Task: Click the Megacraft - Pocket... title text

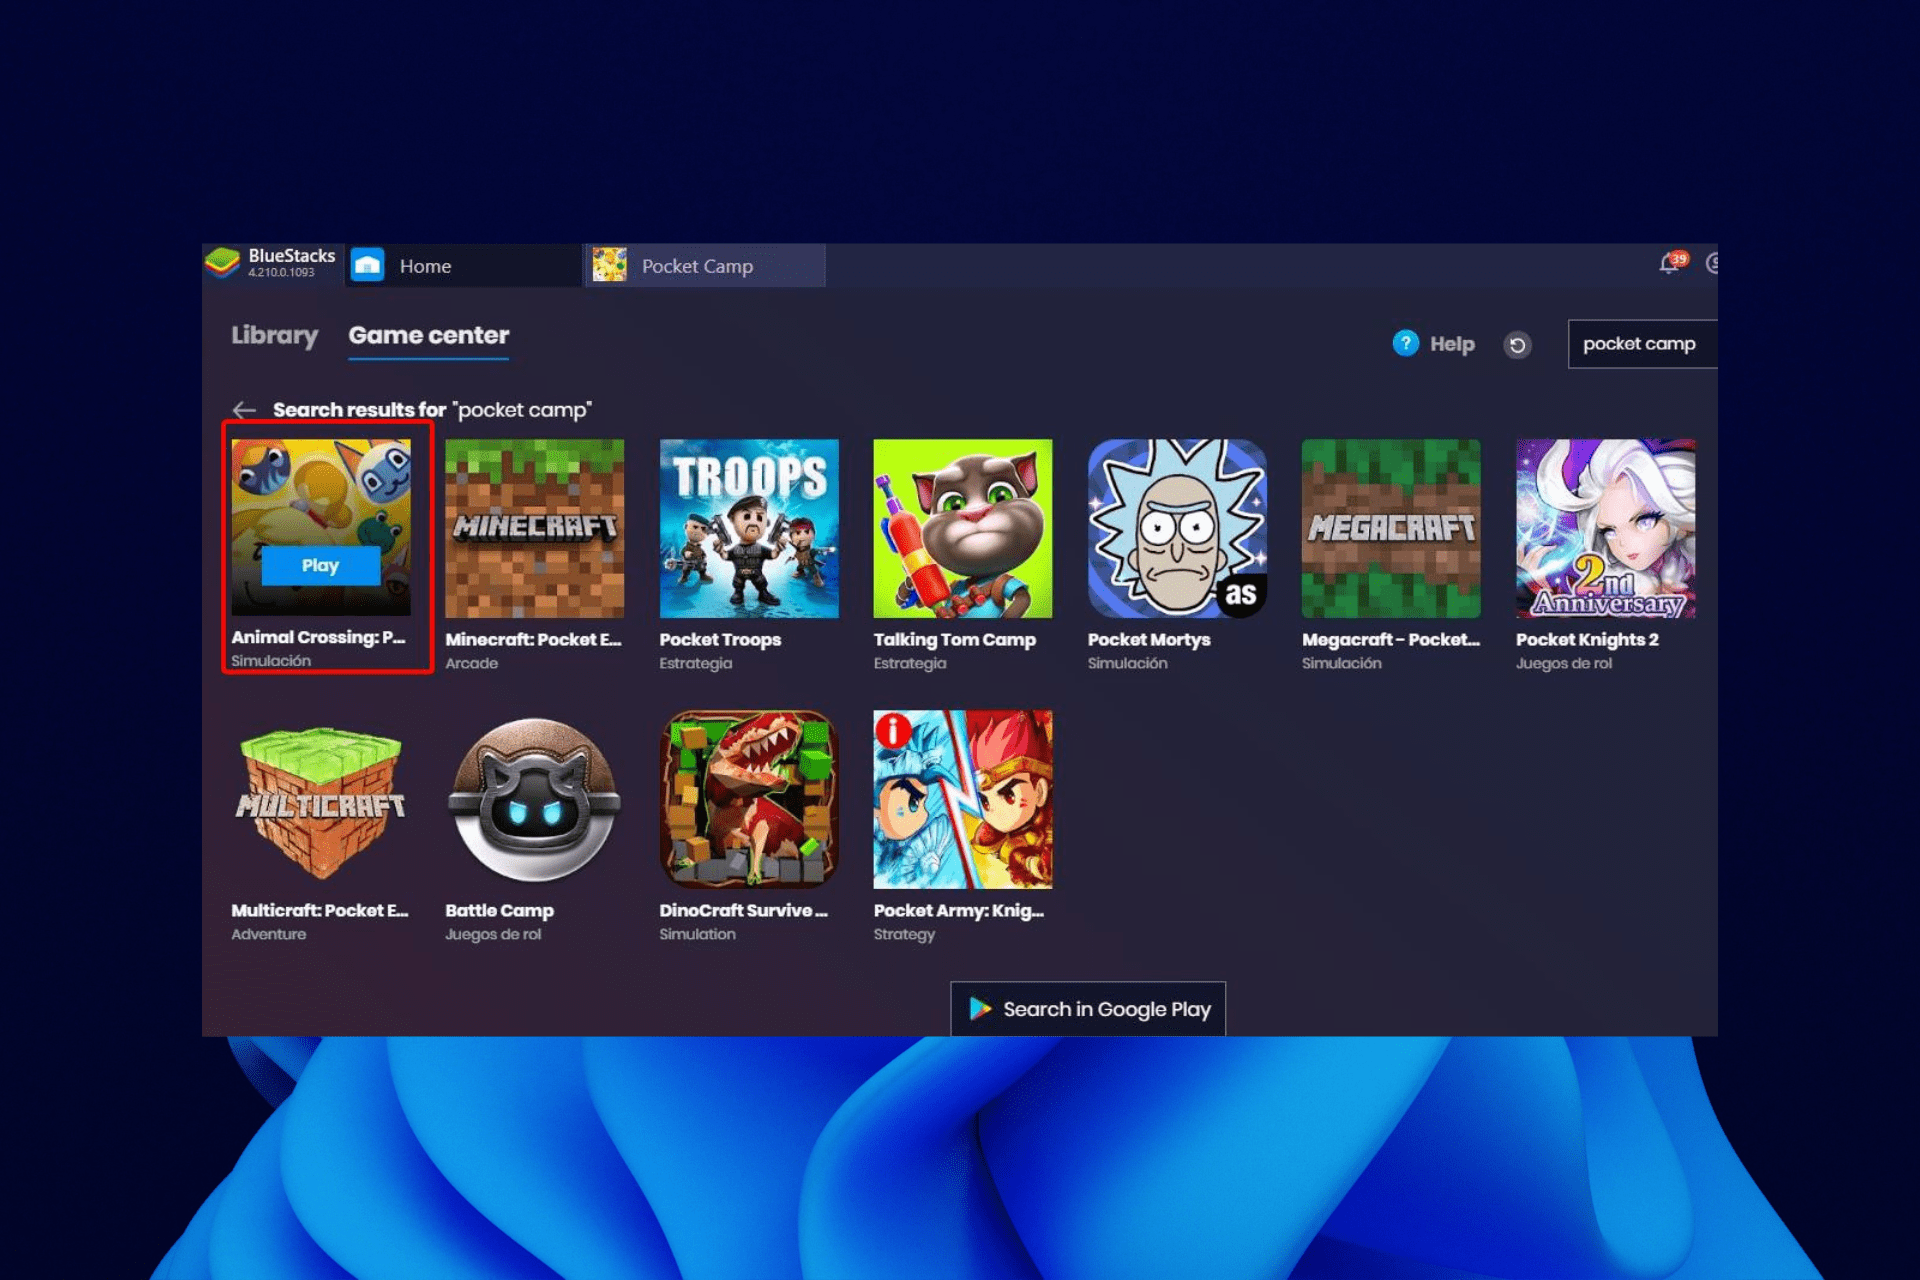Action: tap(1391, 640)
